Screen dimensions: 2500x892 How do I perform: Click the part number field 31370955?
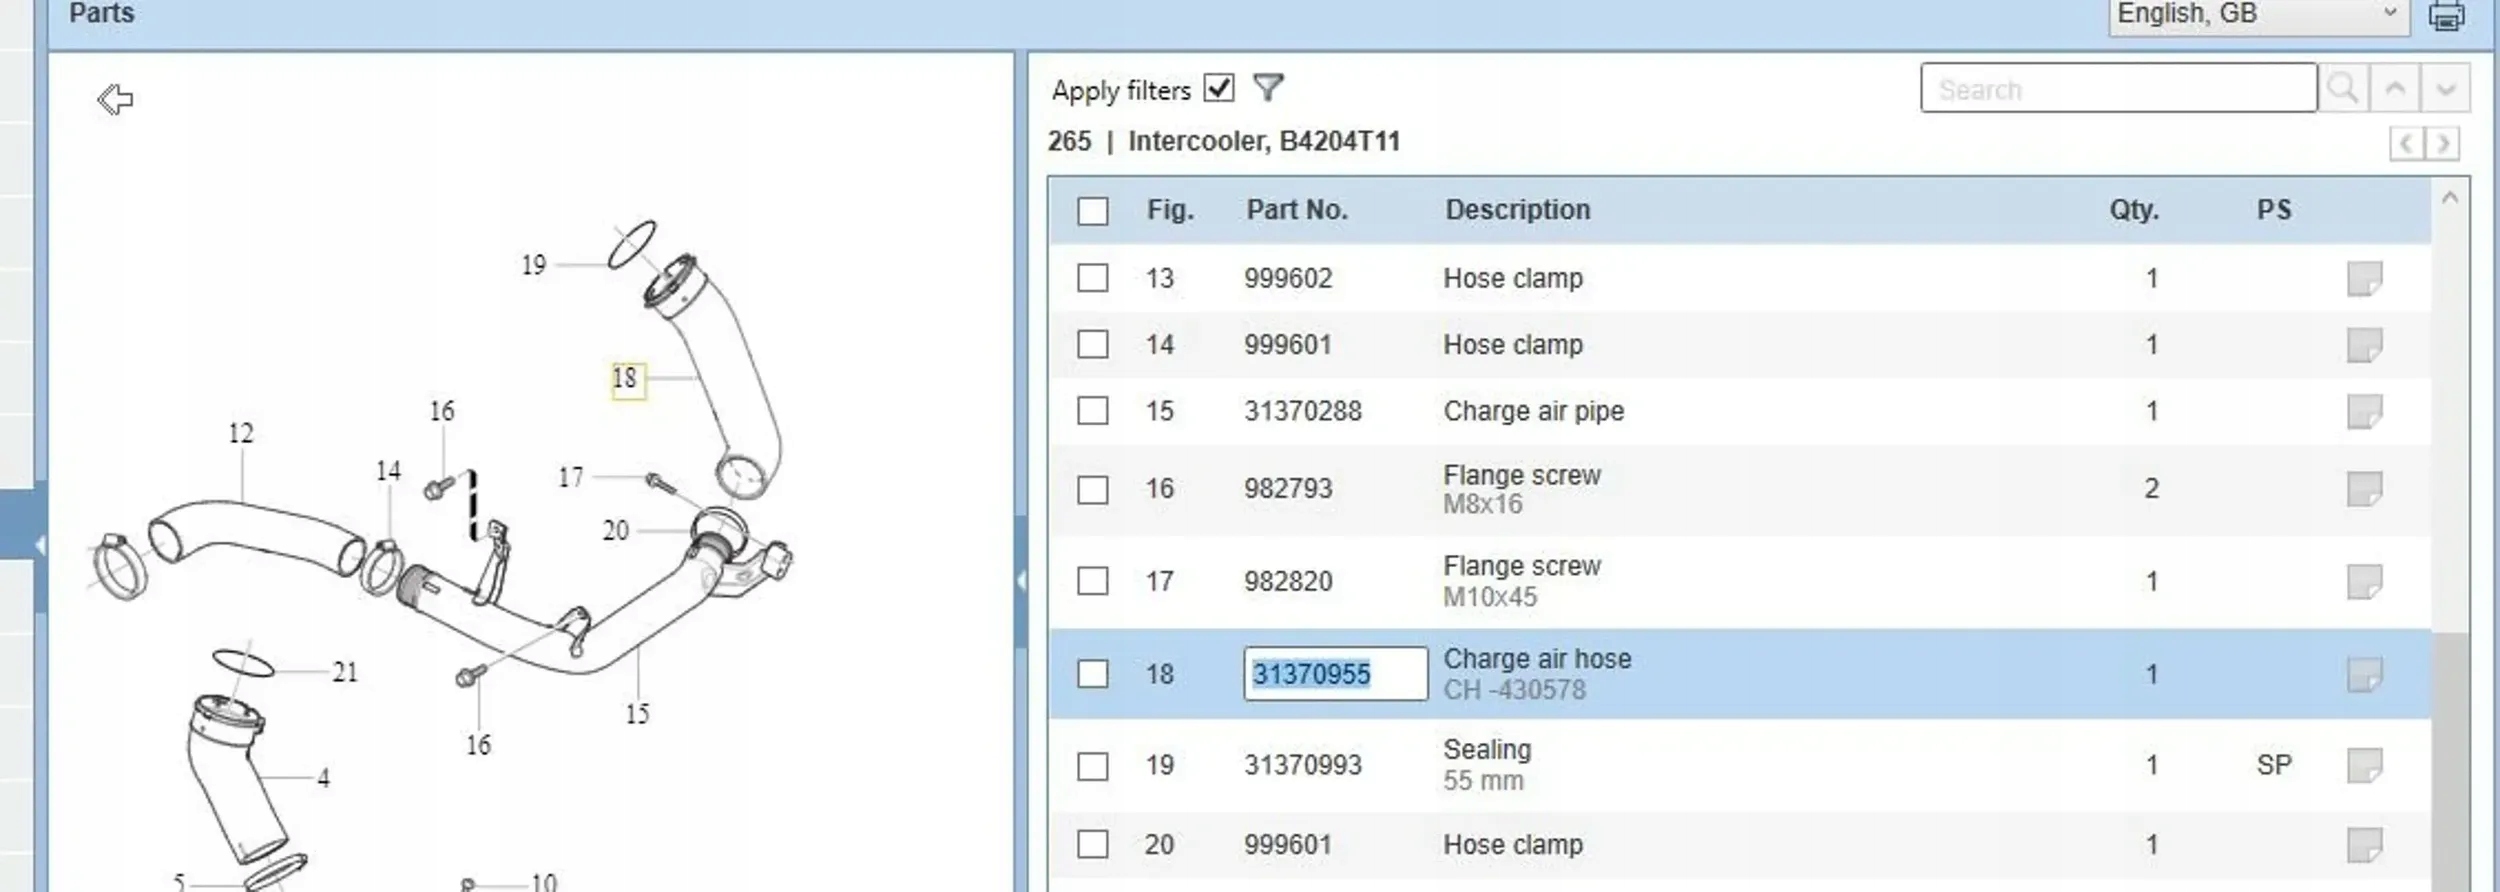pyautogui.click(x=1335, y=674)
